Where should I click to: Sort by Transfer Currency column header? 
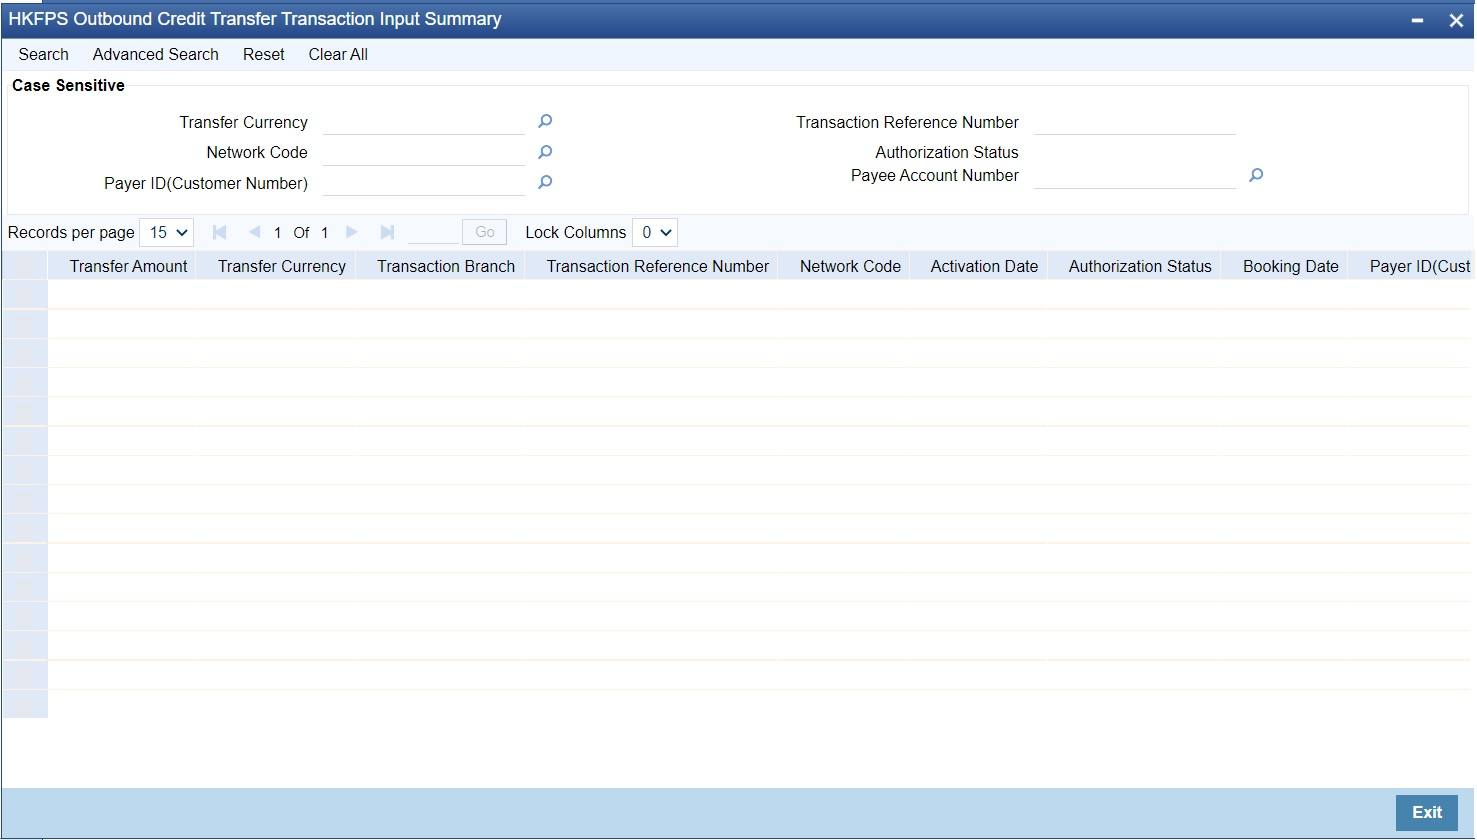tap(282, 267)
